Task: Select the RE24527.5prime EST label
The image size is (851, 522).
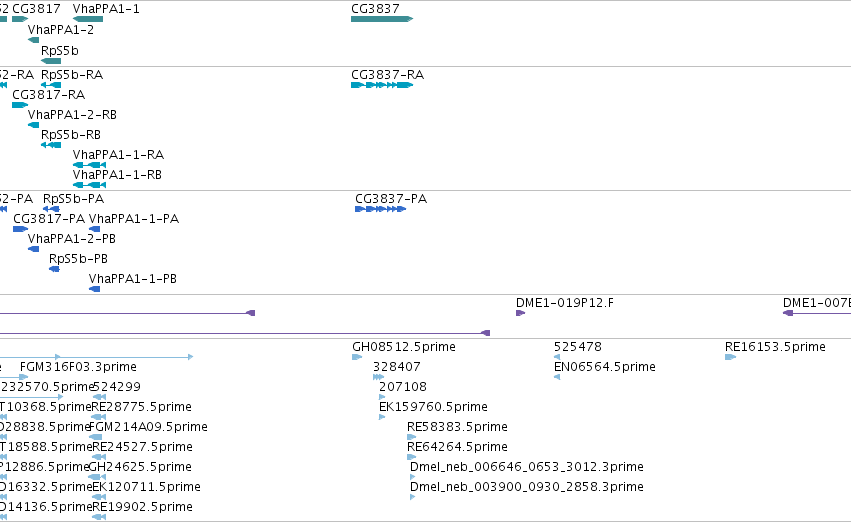Action: pos(142,448)
